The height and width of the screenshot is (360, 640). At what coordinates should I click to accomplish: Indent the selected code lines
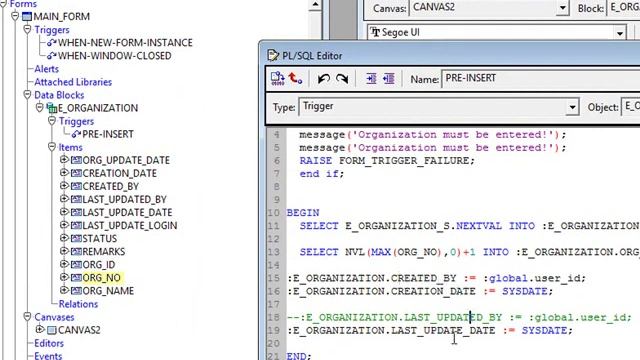[x=371, y=78]
